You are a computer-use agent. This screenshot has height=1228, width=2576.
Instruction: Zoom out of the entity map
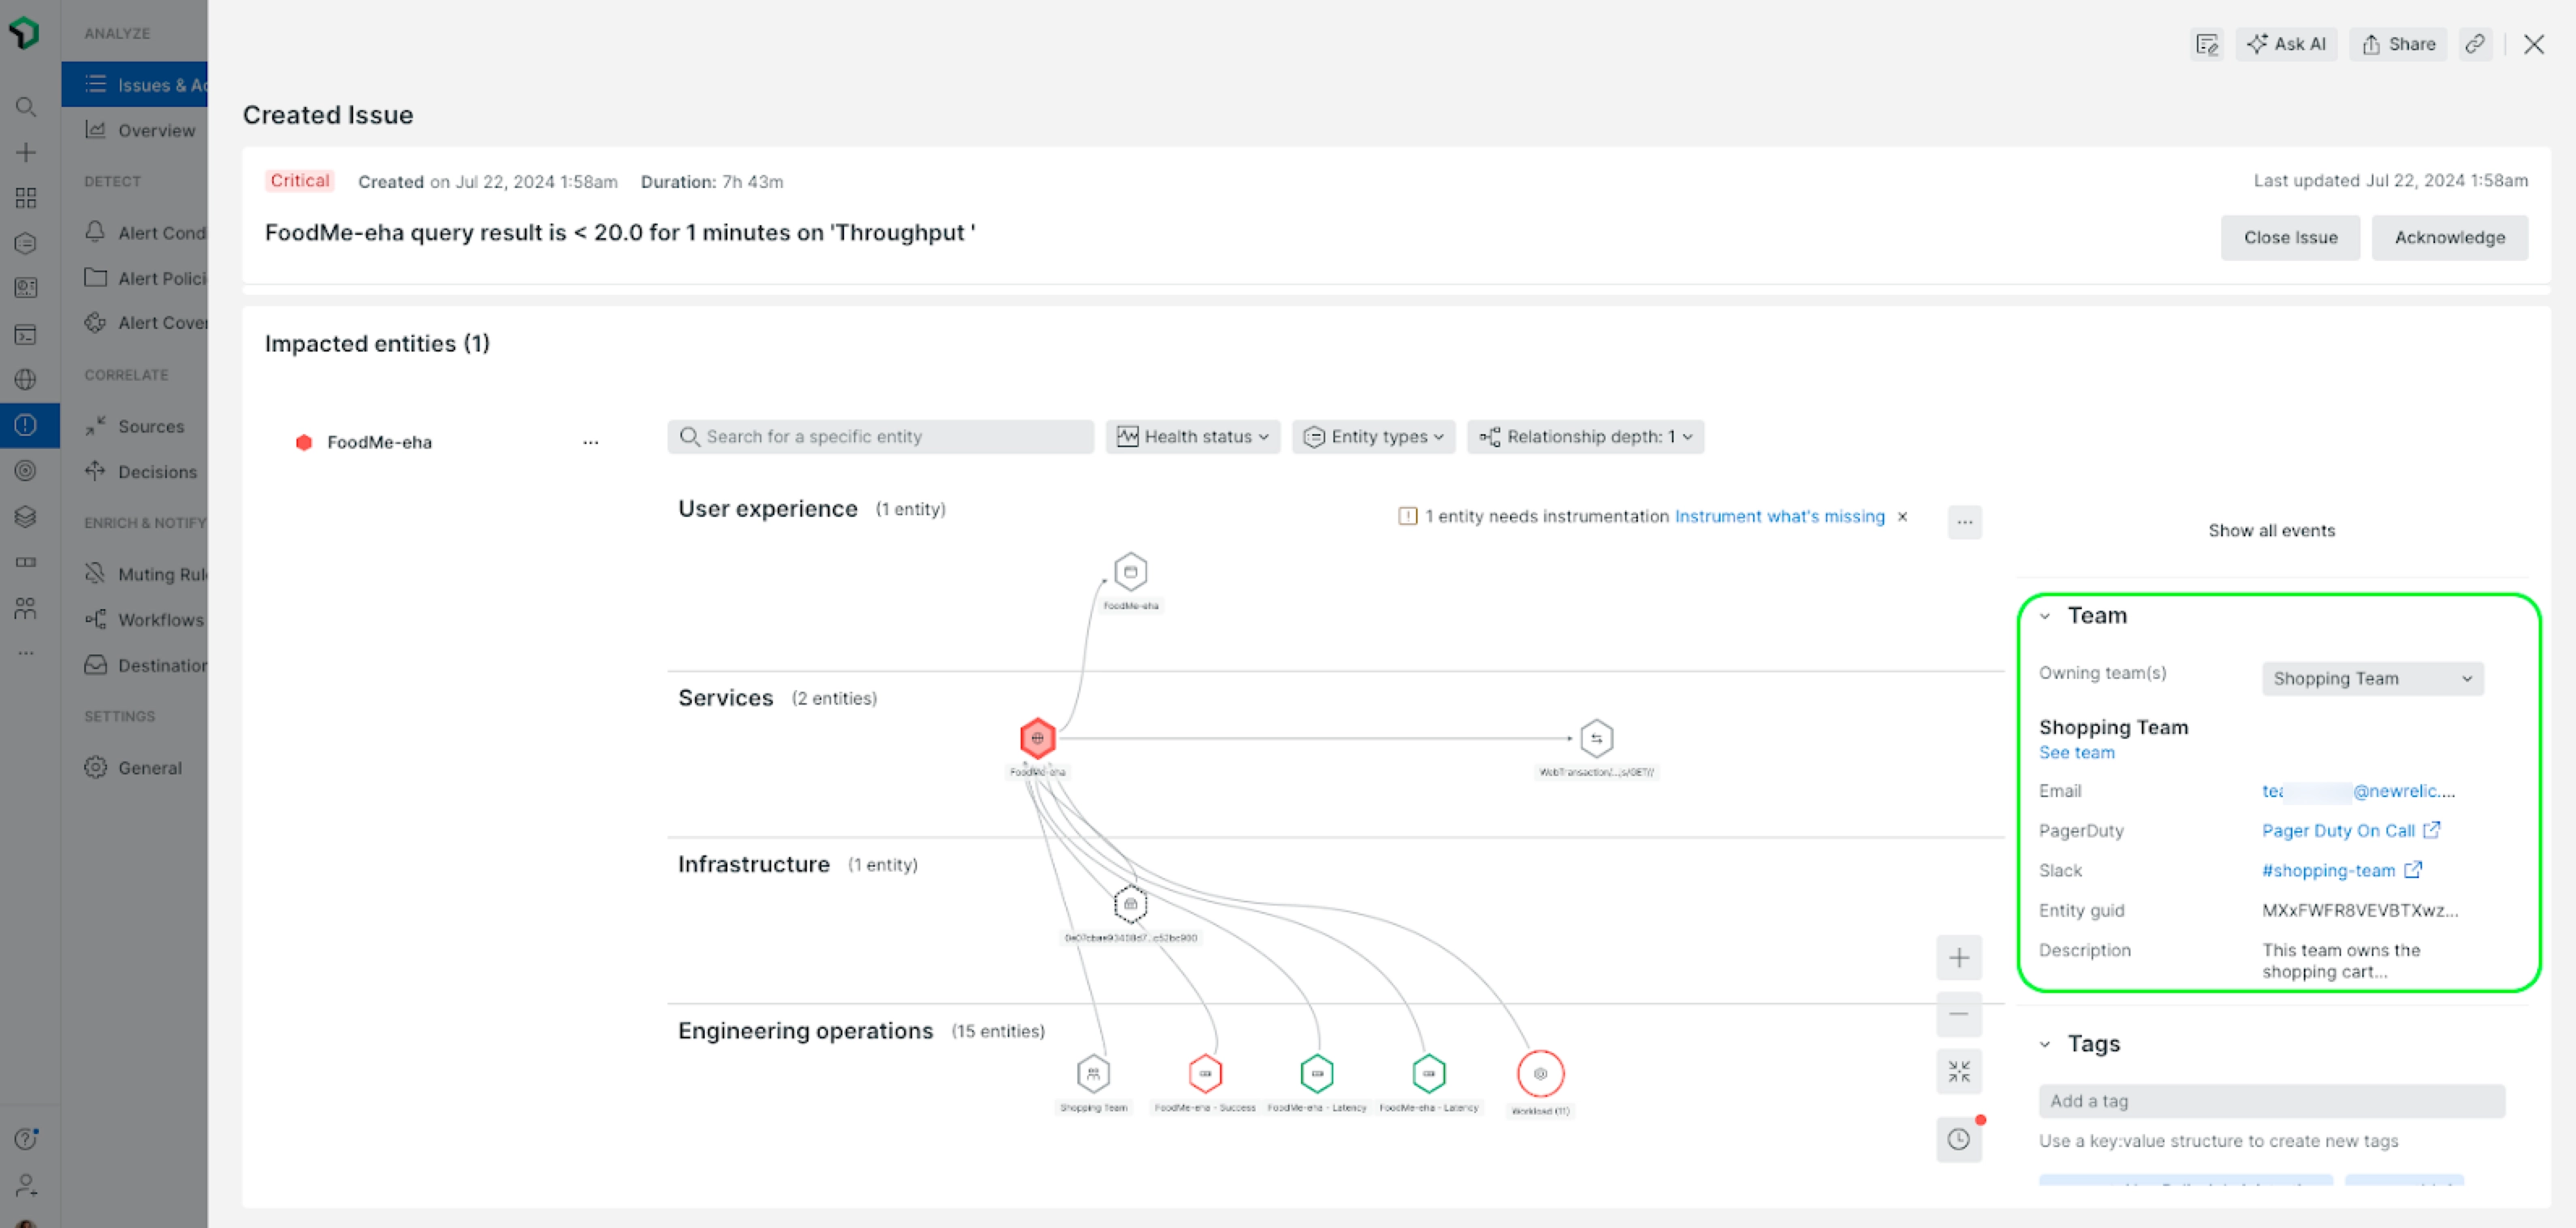(1958, 1014)
